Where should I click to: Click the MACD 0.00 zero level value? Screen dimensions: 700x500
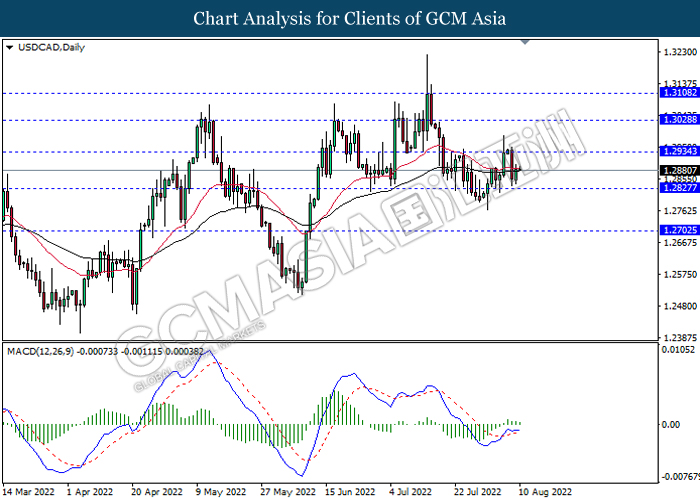pos(671,424)
